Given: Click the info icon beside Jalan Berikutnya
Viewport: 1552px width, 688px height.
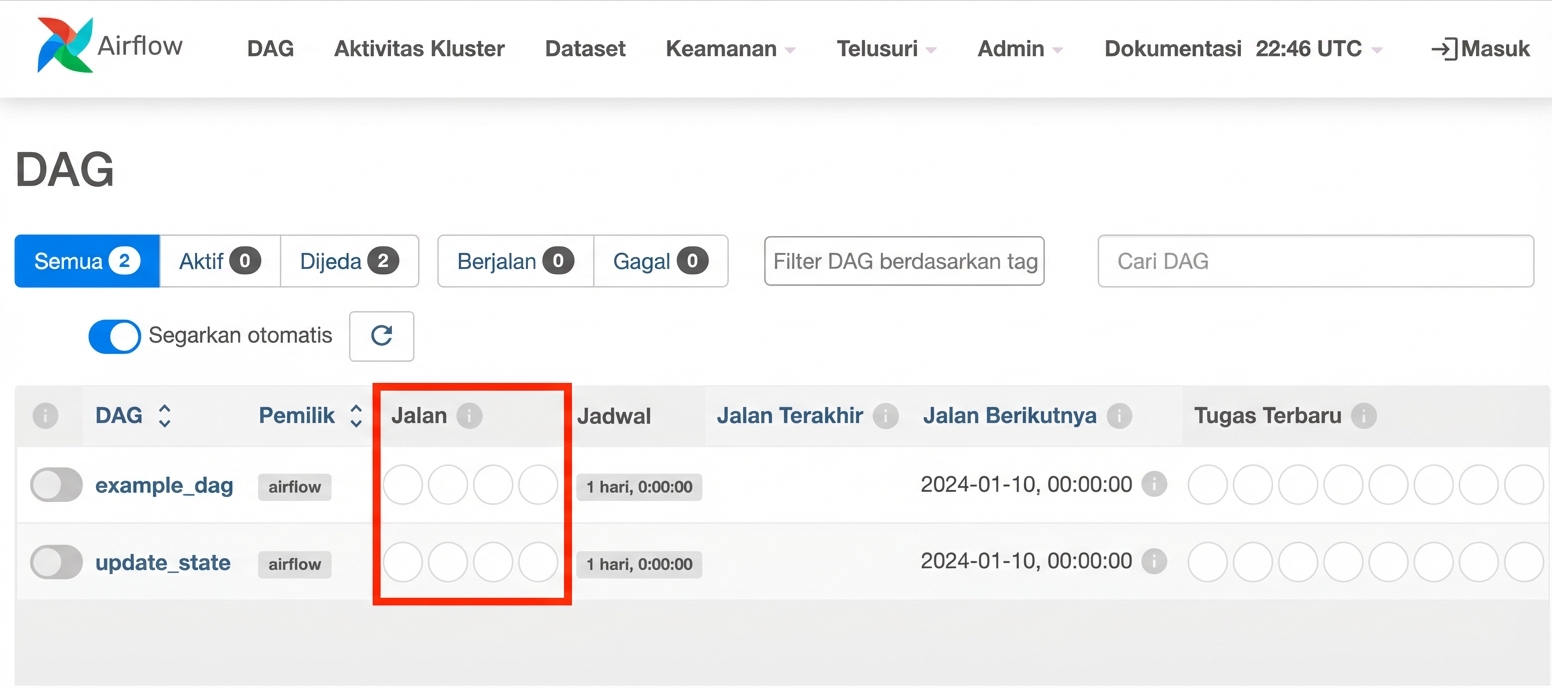Looking at the screenshot, I should point(1119,416).
